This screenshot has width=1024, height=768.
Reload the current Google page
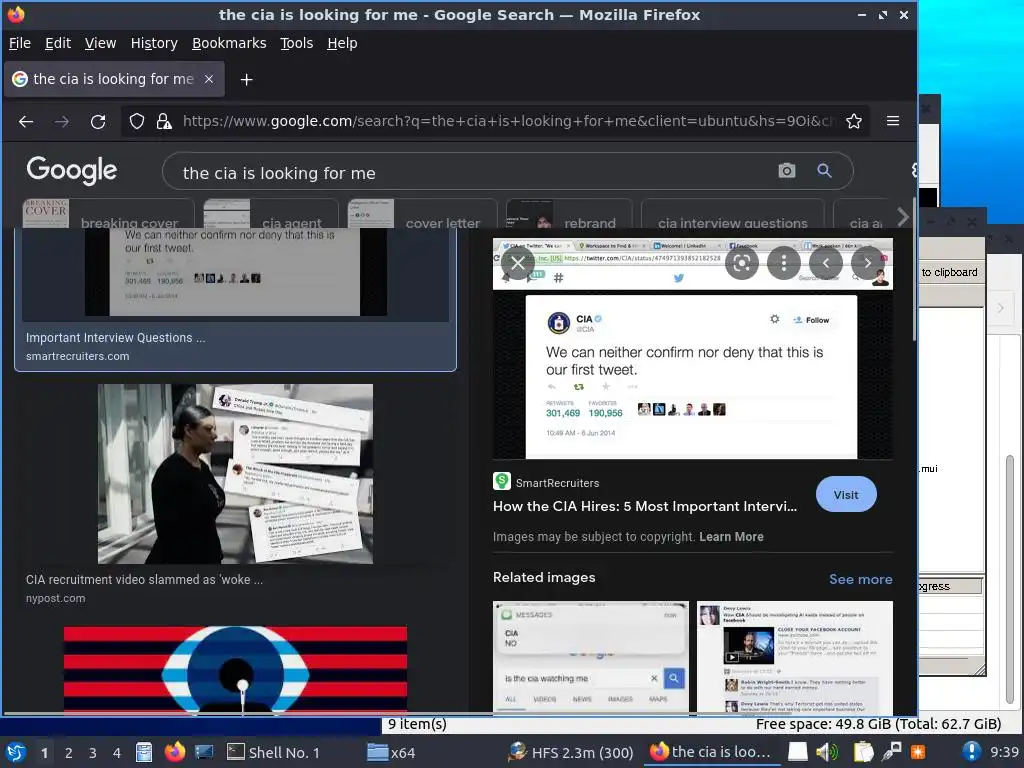coord(98,121)
